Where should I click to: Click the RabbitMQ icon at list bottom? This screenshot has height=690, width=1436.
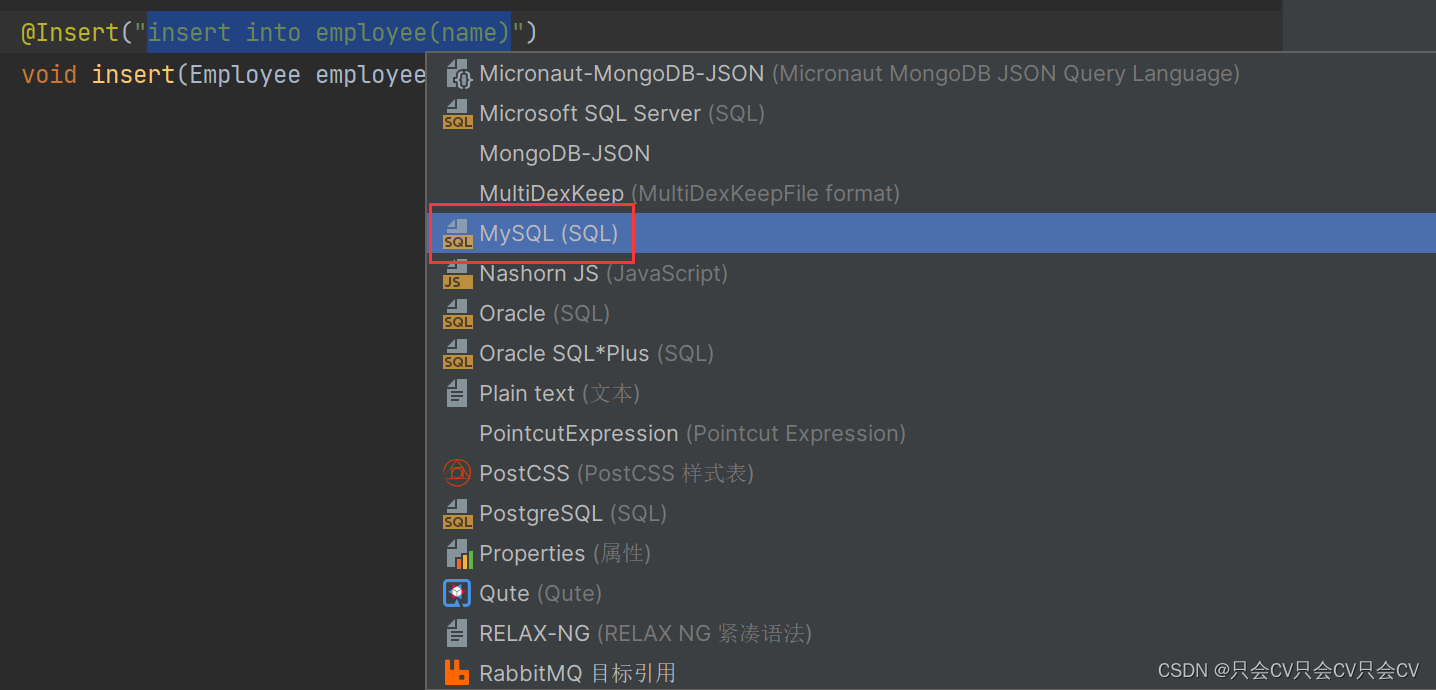tap(457, 672)
